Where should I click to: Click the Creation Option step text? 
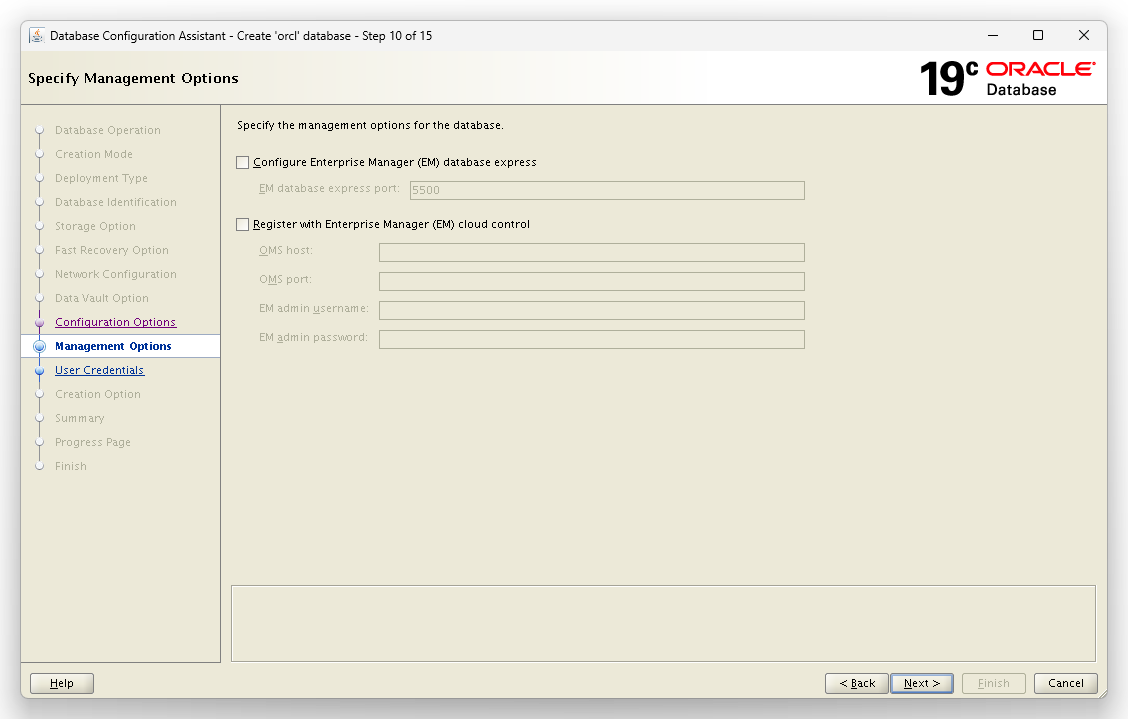(98, 394)
